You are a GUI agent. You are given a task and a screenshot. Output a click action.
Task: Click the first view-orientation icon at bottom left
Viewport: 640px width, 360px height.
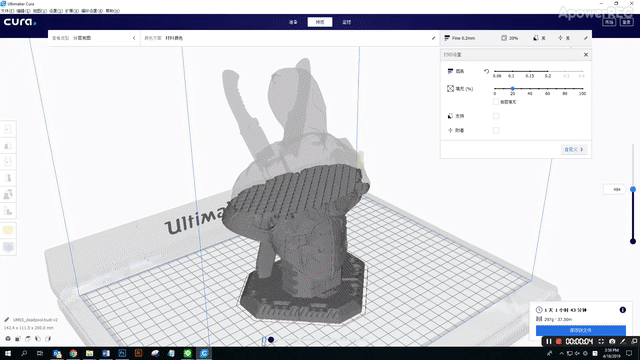(x=8, y=338)
